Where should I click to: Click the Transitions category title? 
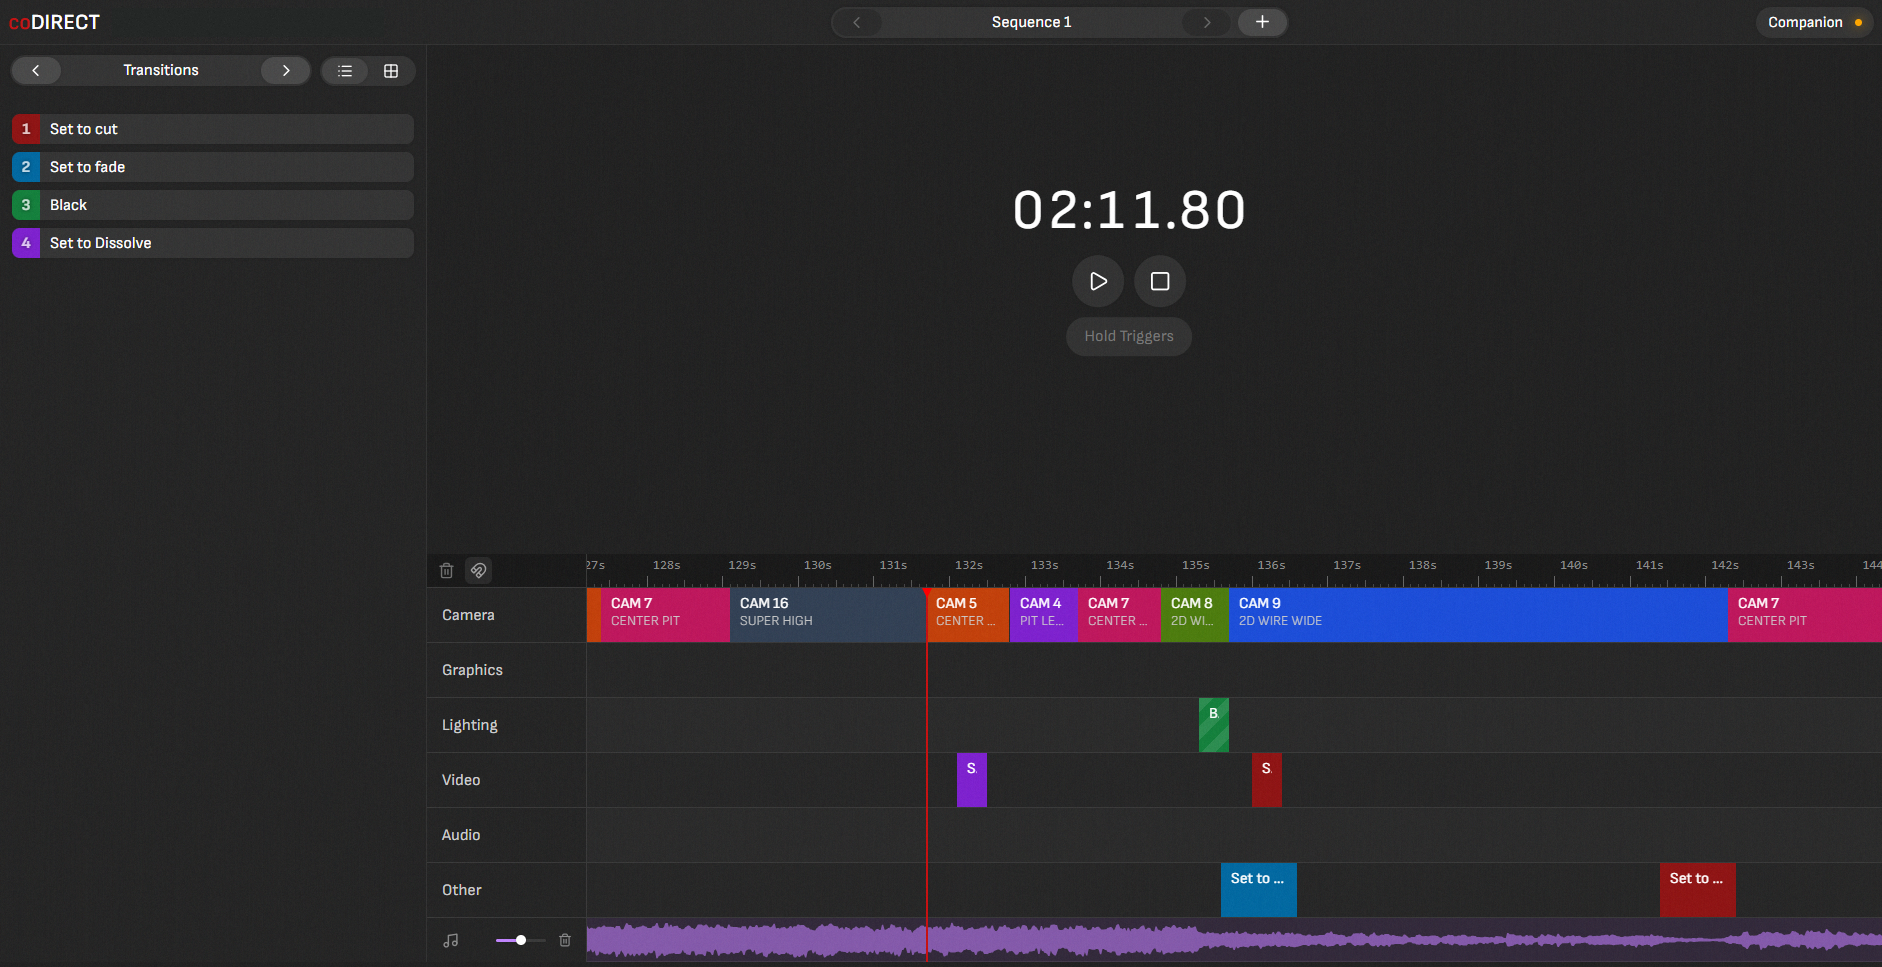click(x=161, y=70)
